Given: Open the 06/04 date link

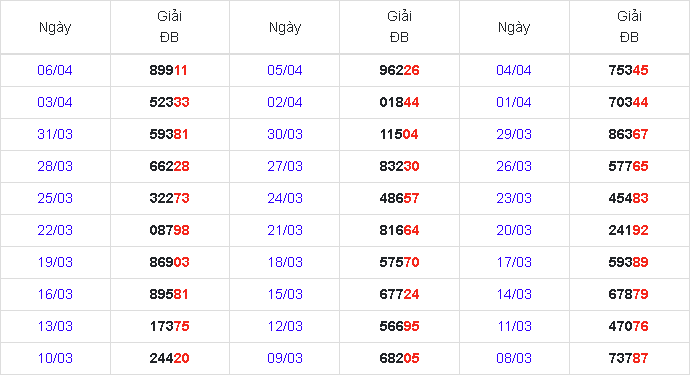Looking at the screenshot, I should tap(55, 70).
